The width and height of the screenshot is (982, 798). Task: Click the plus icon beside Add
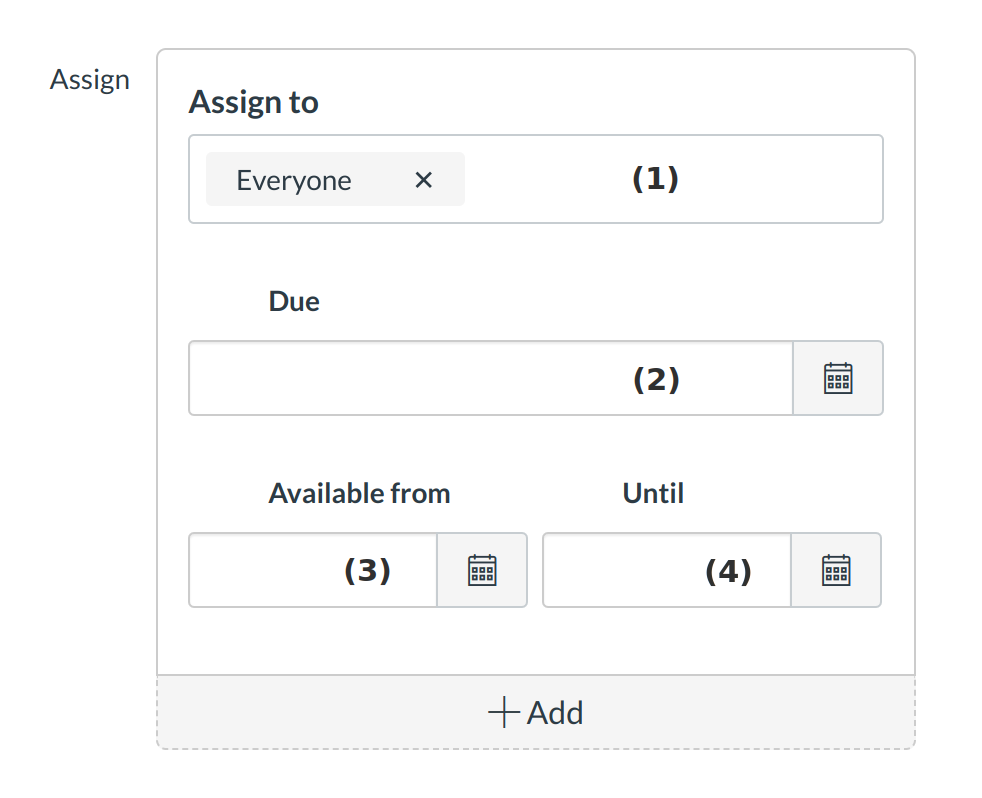point(503,713)
